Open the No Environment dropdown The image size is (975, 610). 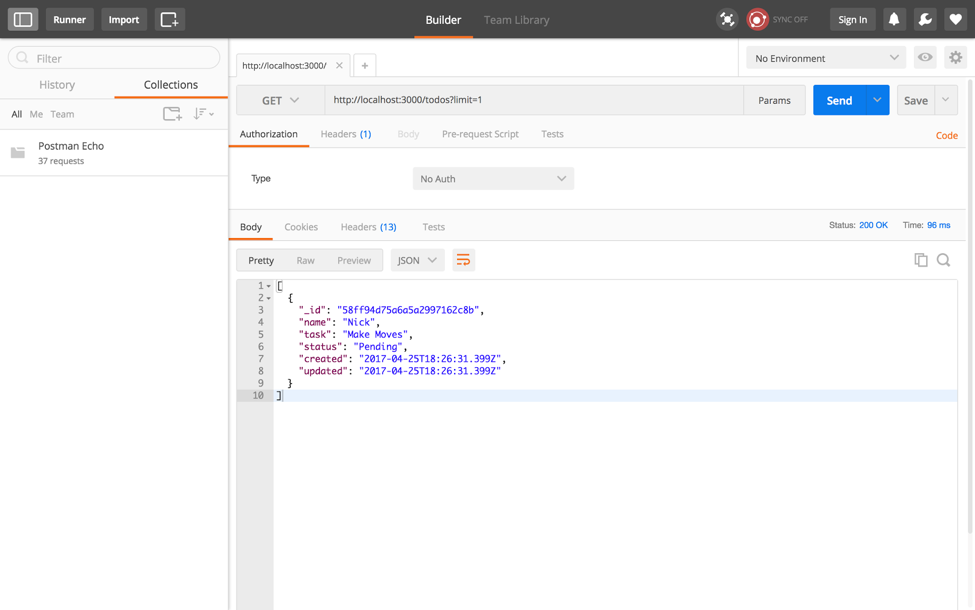point(825,57)
